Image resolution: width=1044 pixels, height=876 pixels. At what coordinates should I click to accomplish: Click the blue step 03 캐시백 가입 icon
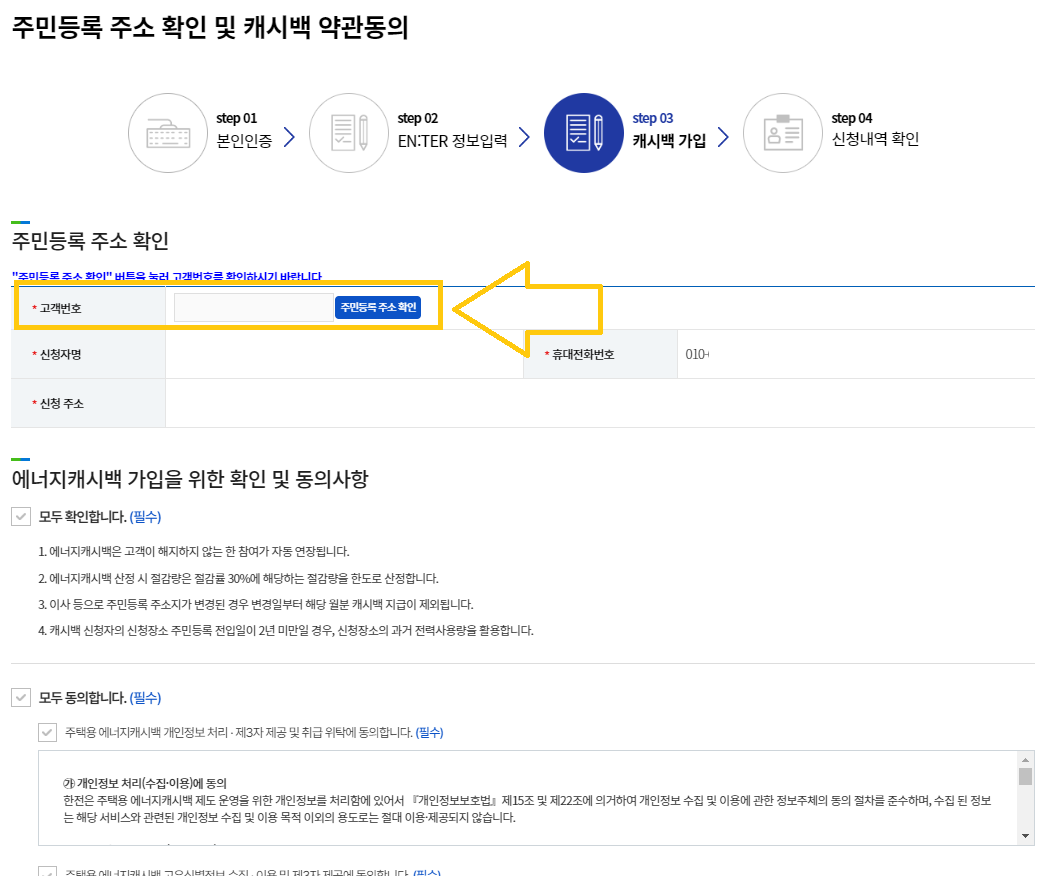(584, 132)
